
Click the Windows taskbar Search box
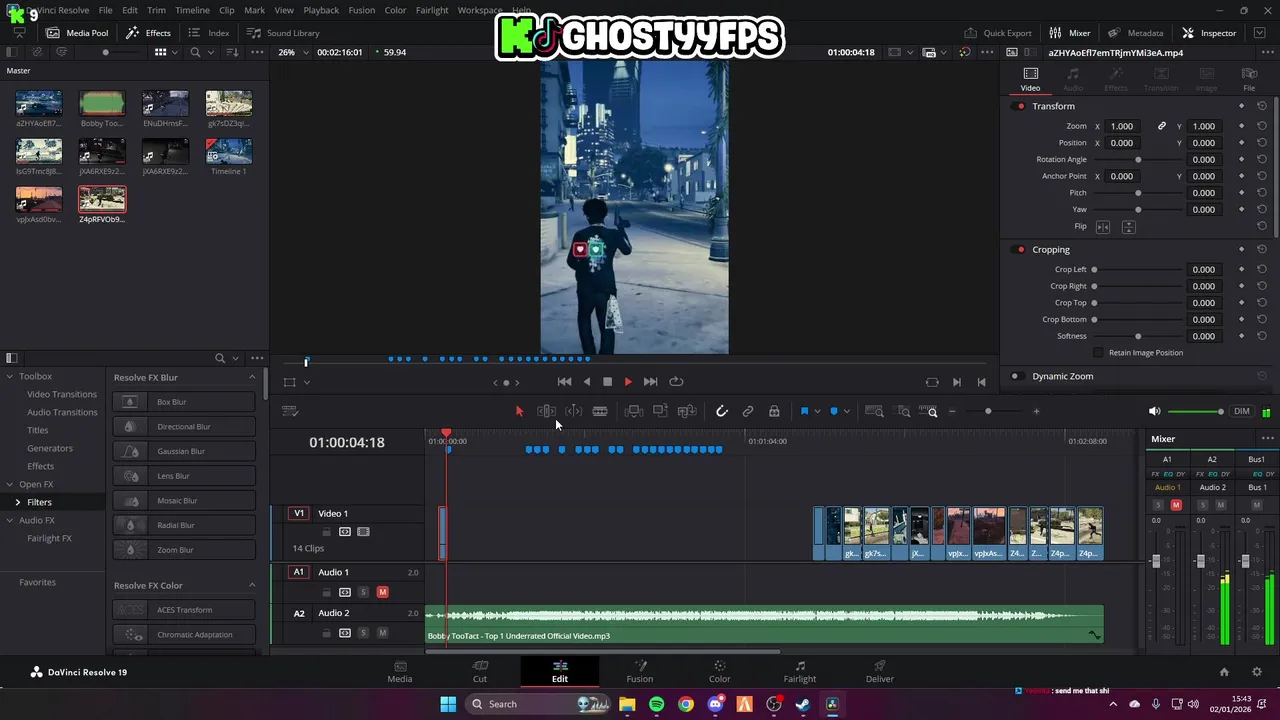[x=540, y=704]
